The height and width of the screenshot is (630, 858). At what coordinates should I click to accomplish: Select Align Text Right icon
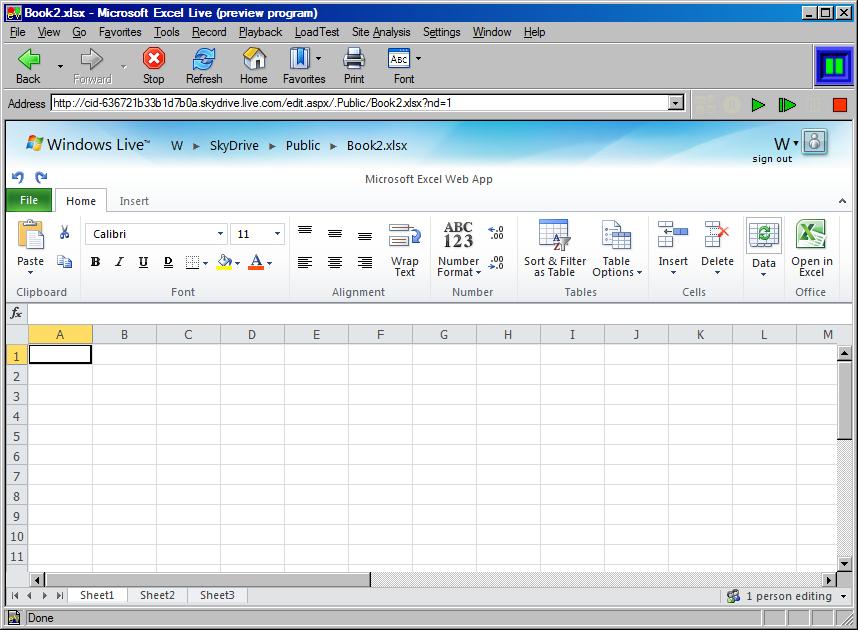pos(365,263)
